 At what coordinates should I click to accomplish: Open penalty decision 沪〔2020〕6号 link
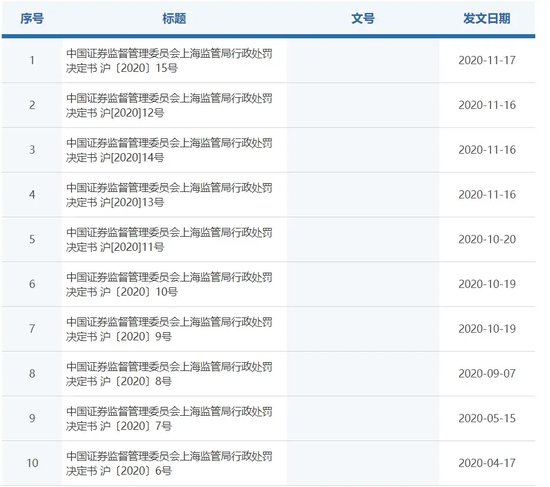point(169,463)
